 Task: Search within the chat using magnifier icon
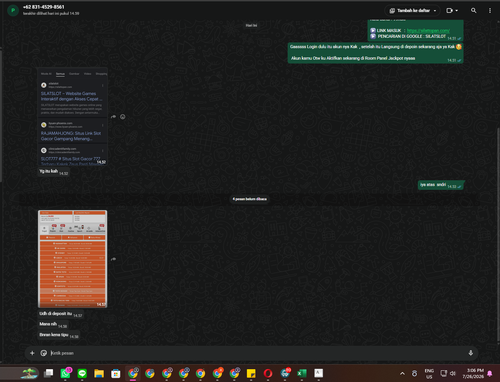[x=473, y=11]
